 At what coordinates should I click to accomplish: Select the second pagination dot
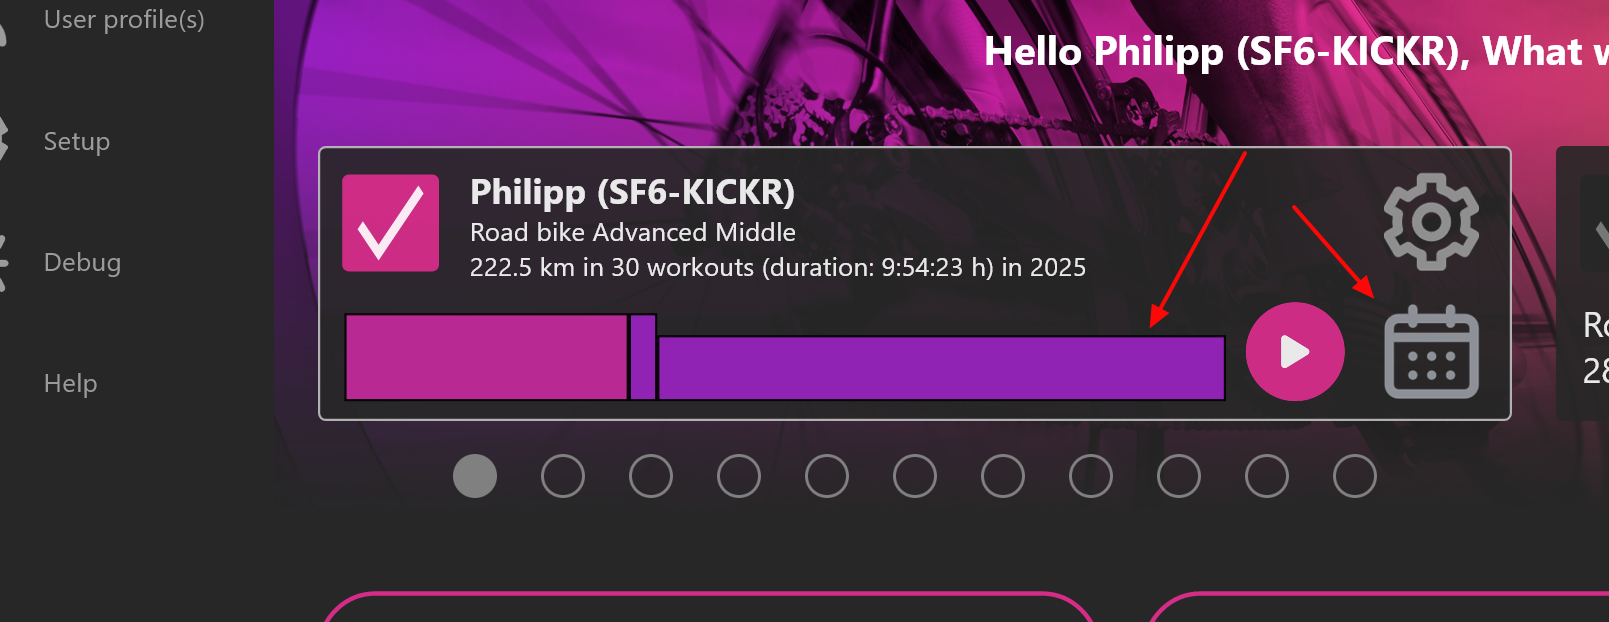(x=563, y=476)
